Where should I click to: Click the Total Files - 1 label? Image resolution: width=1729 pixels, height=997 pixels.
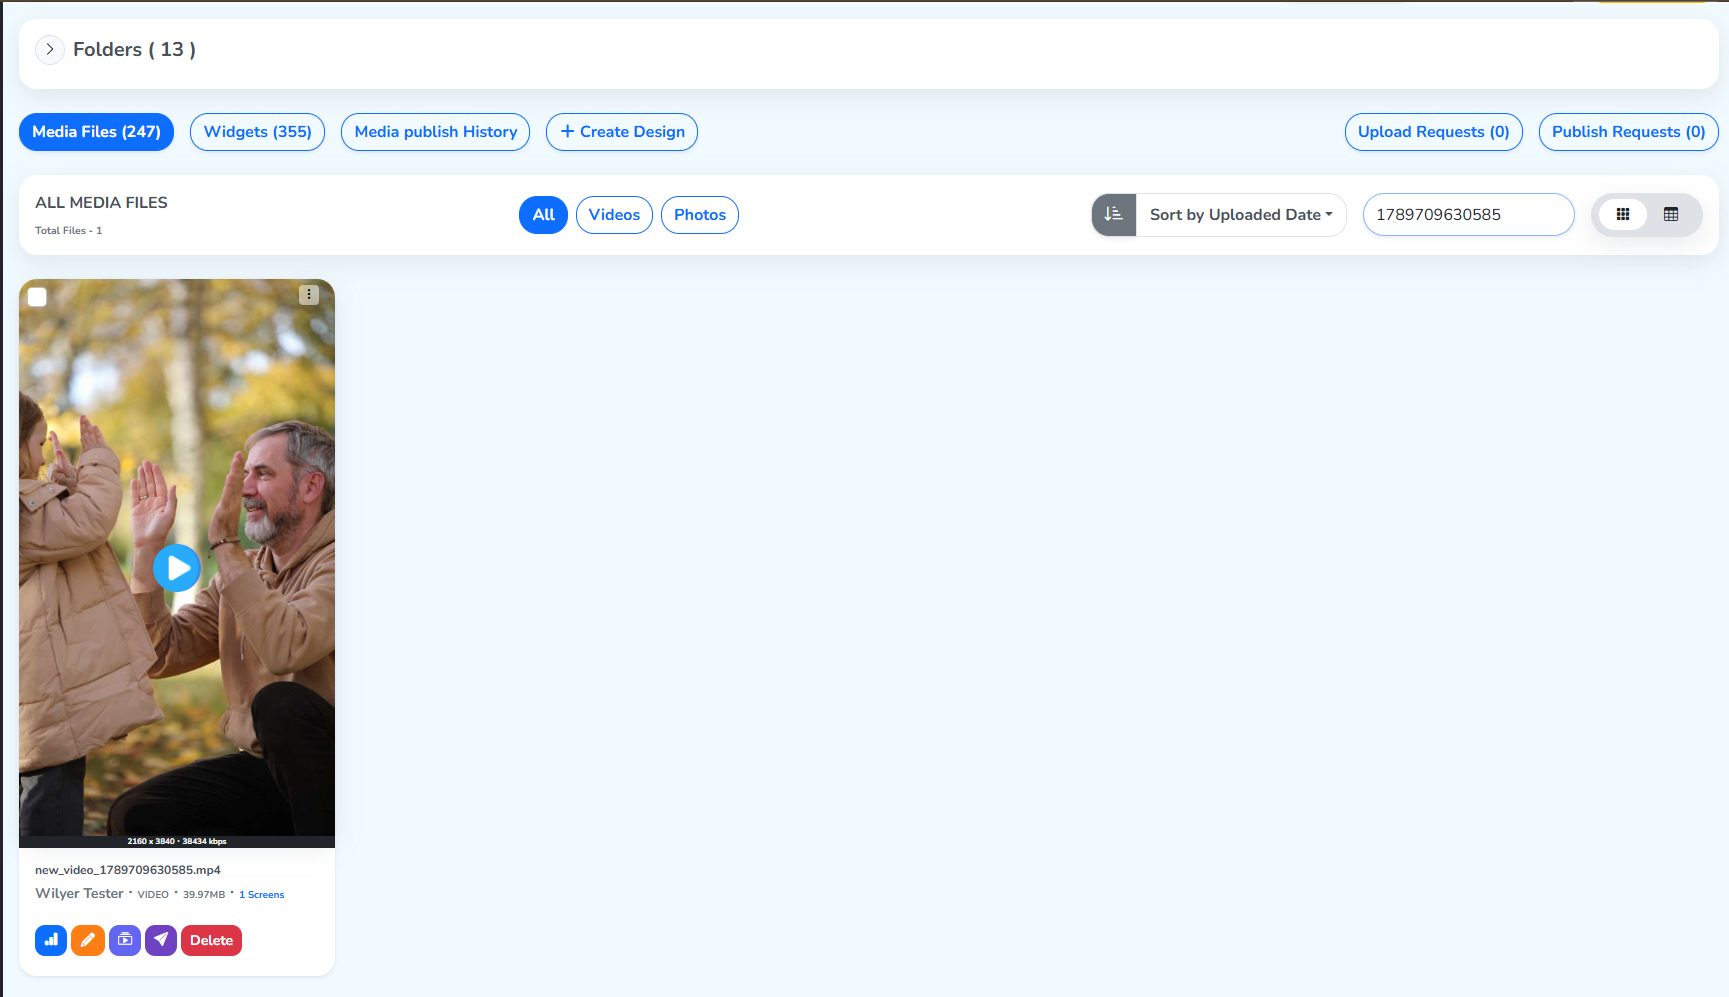pyautogui.click(x=69, y=231)
